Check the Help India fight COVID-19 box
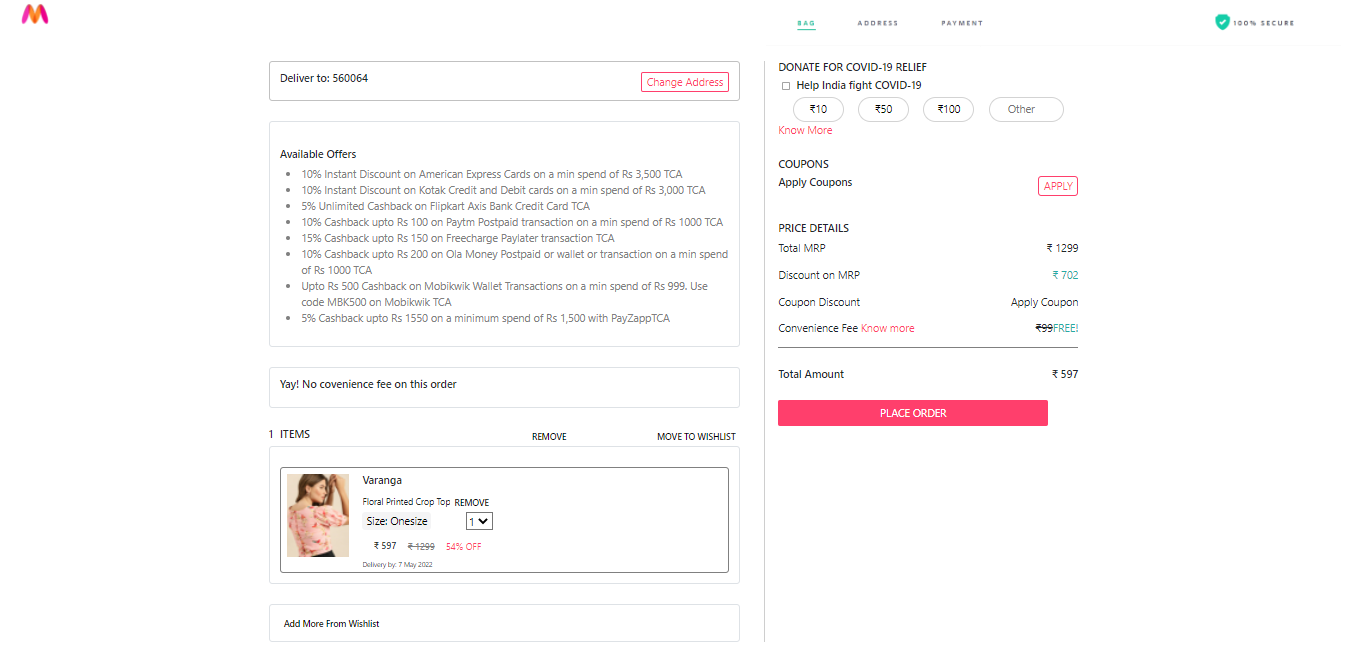This screenshot has height=650, width=1348. [x=786, y=86]
